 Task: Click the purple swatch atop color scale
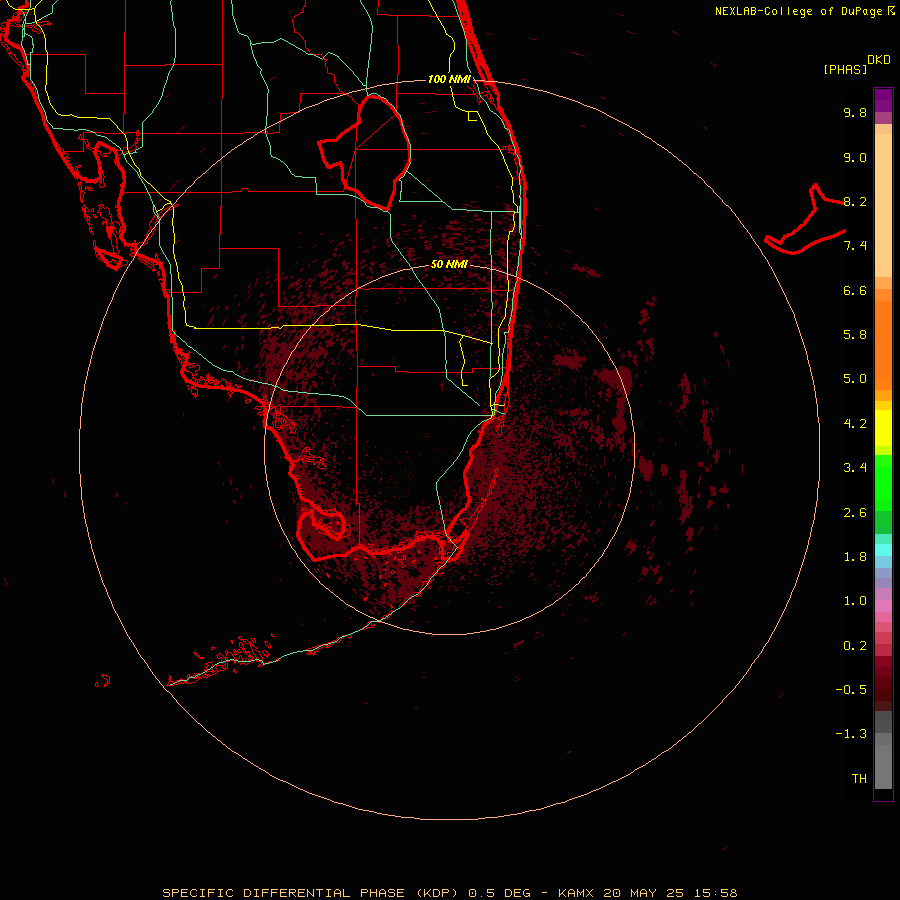(x=883, y=100)
